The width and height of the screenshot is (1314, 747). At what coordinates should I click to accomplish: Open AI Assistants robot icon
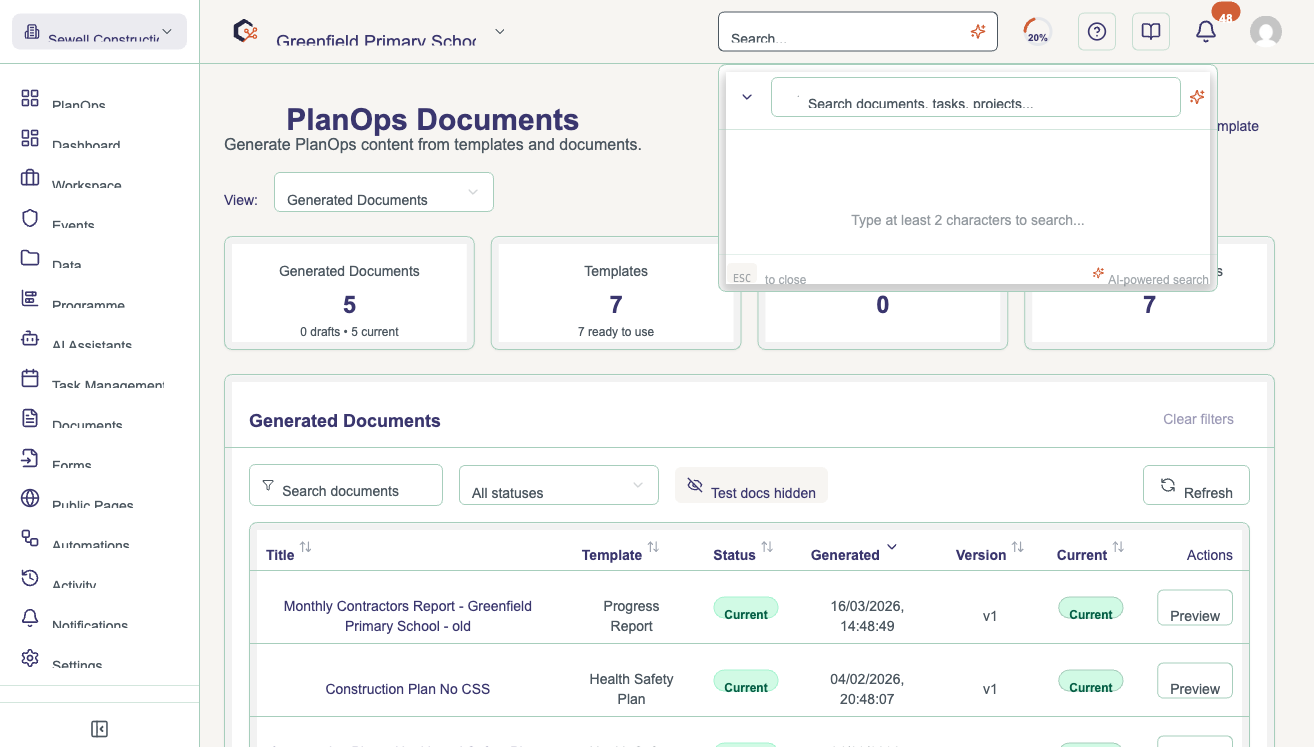pyautogui.click(x=30, y=338)
